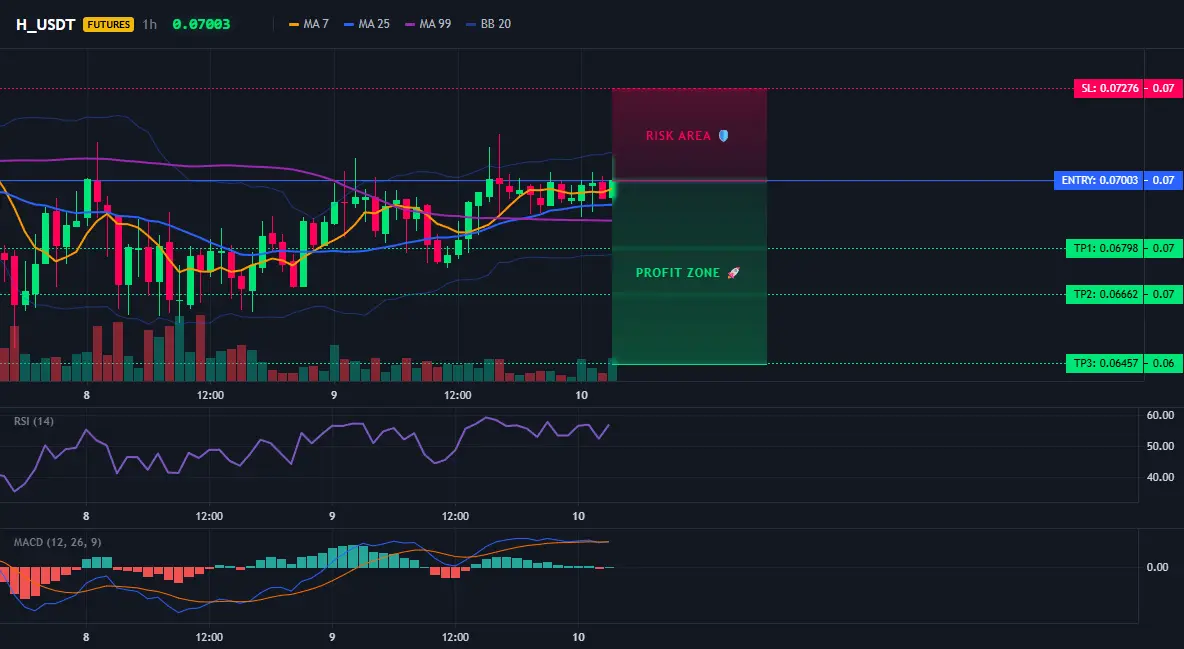1184x649 pixels.
Task: Click the 40.00 value on RSI scale
Action: (1160, 477)
